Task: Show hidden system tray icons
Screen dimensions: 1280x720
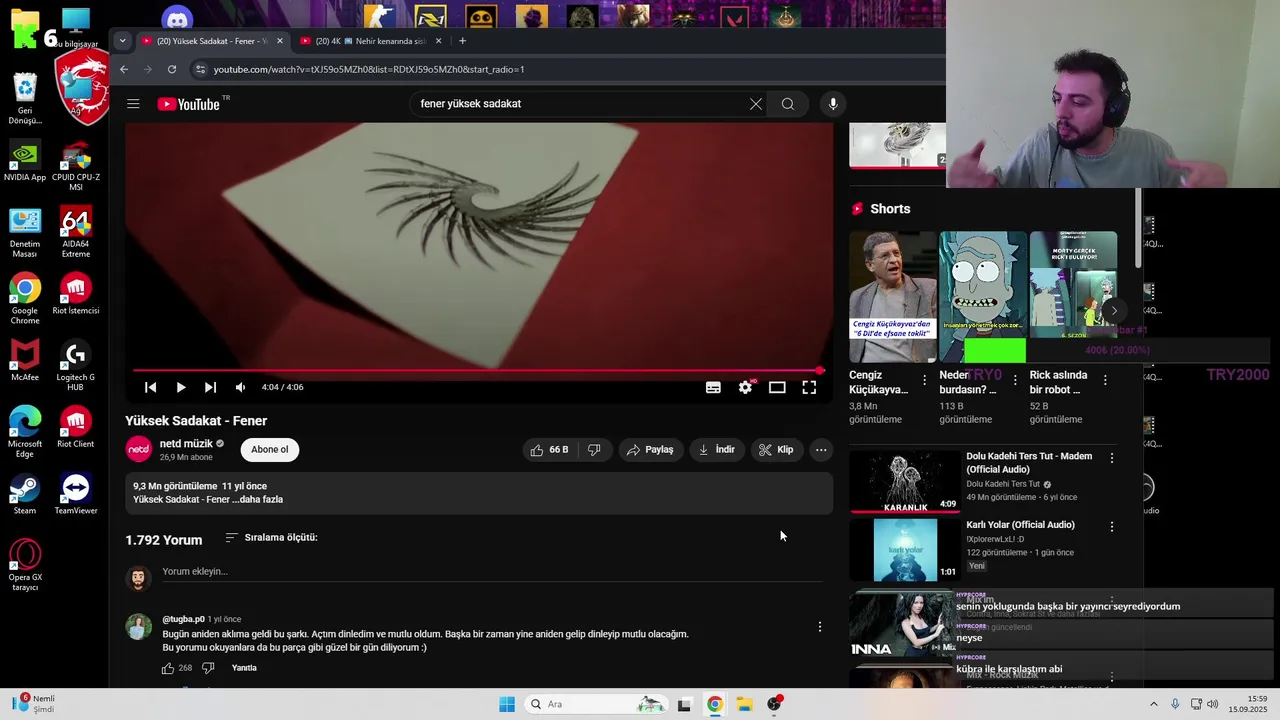Action: point(1153,704)
